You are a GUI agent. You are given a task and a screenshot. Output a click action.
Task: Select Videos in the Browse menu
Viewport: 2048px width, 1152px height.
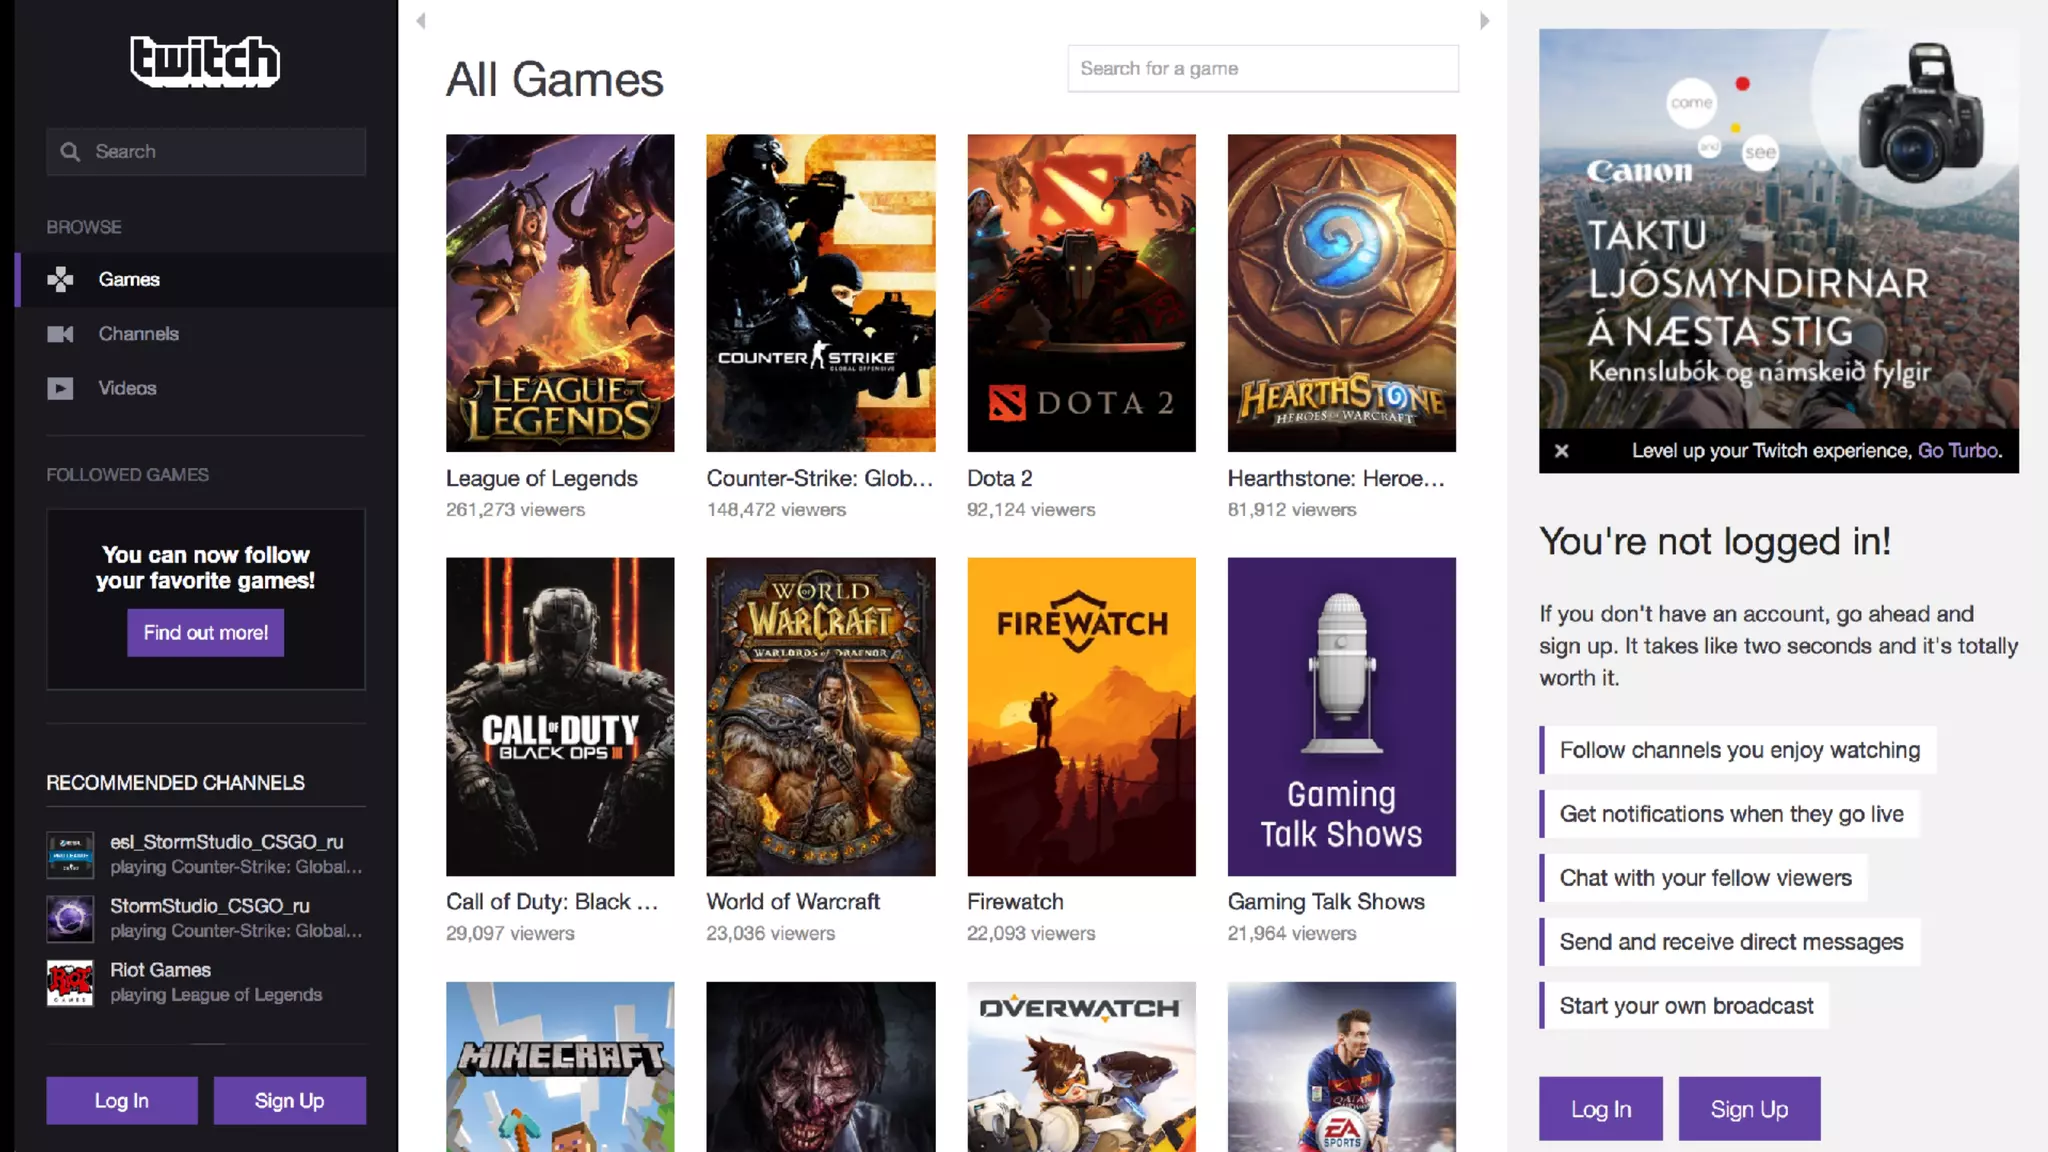tap(127, 388)
